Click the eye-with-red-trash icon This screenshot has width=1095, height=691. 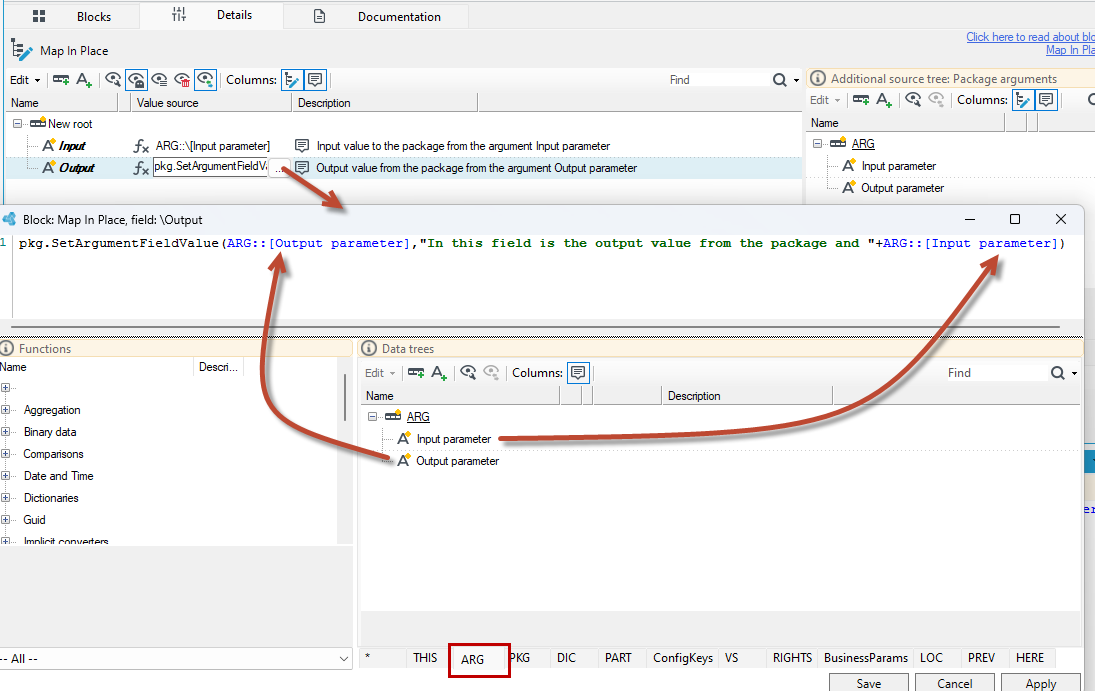click(x=182, y=80)
